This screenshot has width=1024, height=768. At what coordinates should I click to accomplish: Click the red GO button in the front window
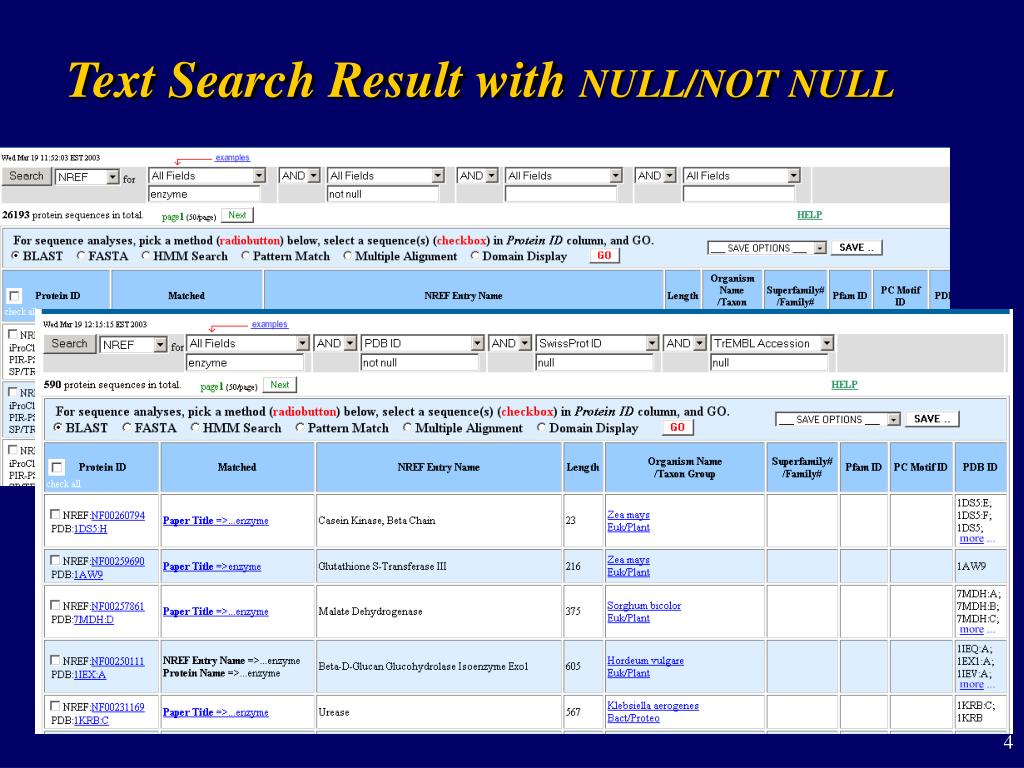(677, 427)
